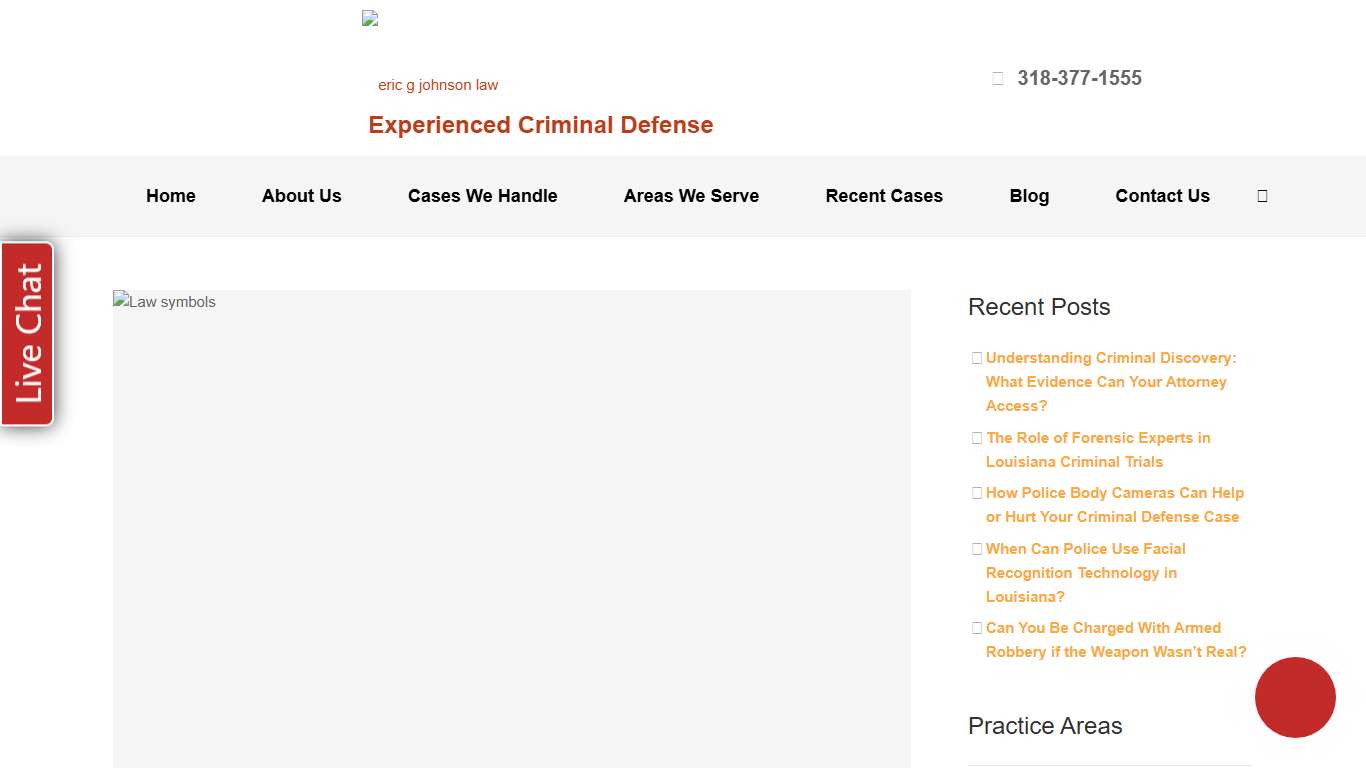
Task: Click bullet icon beside Forensic Experts post
Action: 977,438
